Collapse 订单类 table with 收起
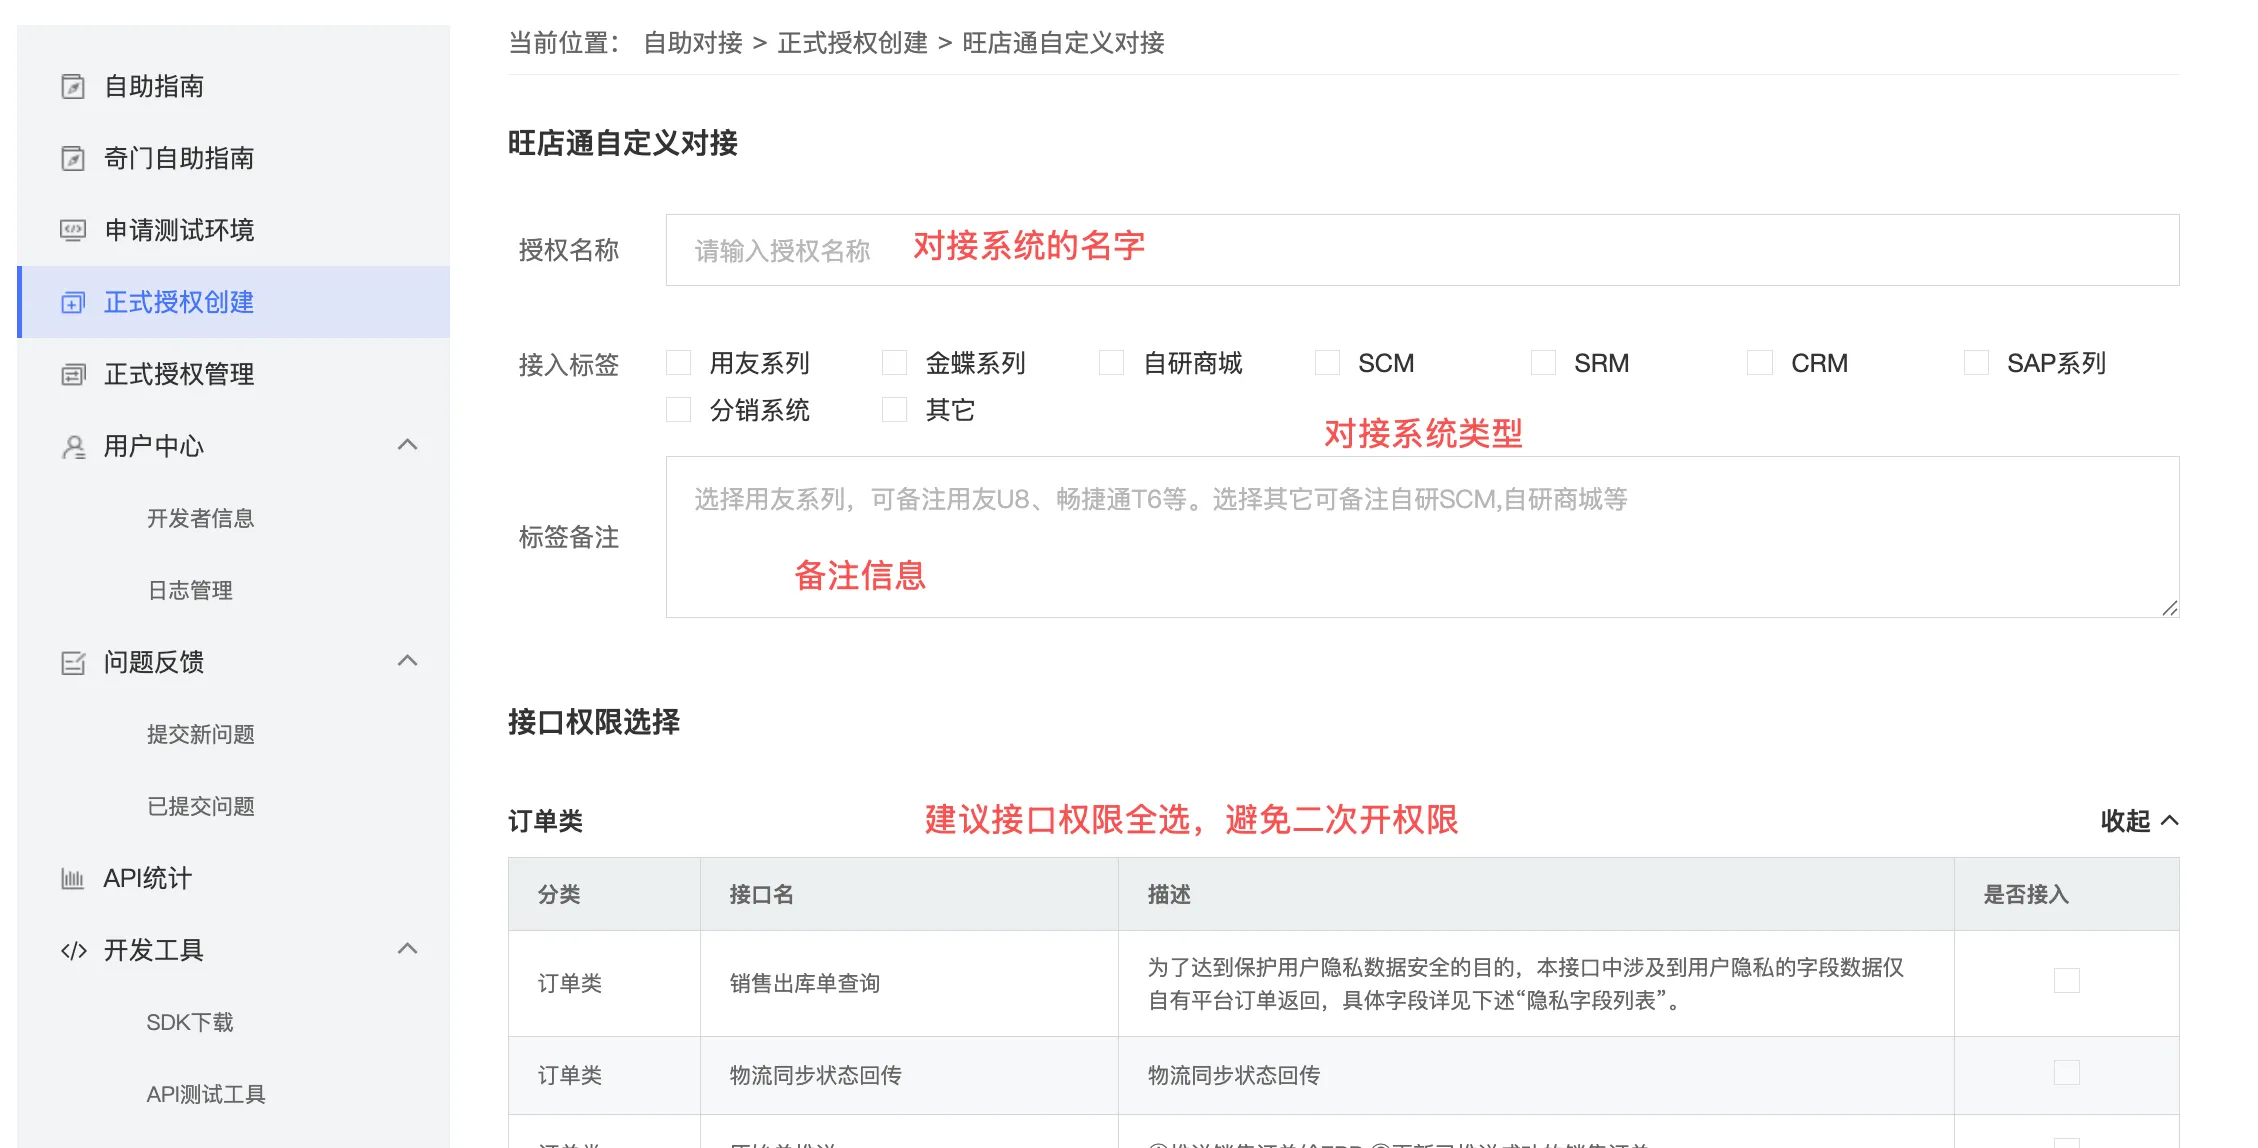Screen dimensions: 2258x1148 pyautogui.click(x=2138, y=821)
